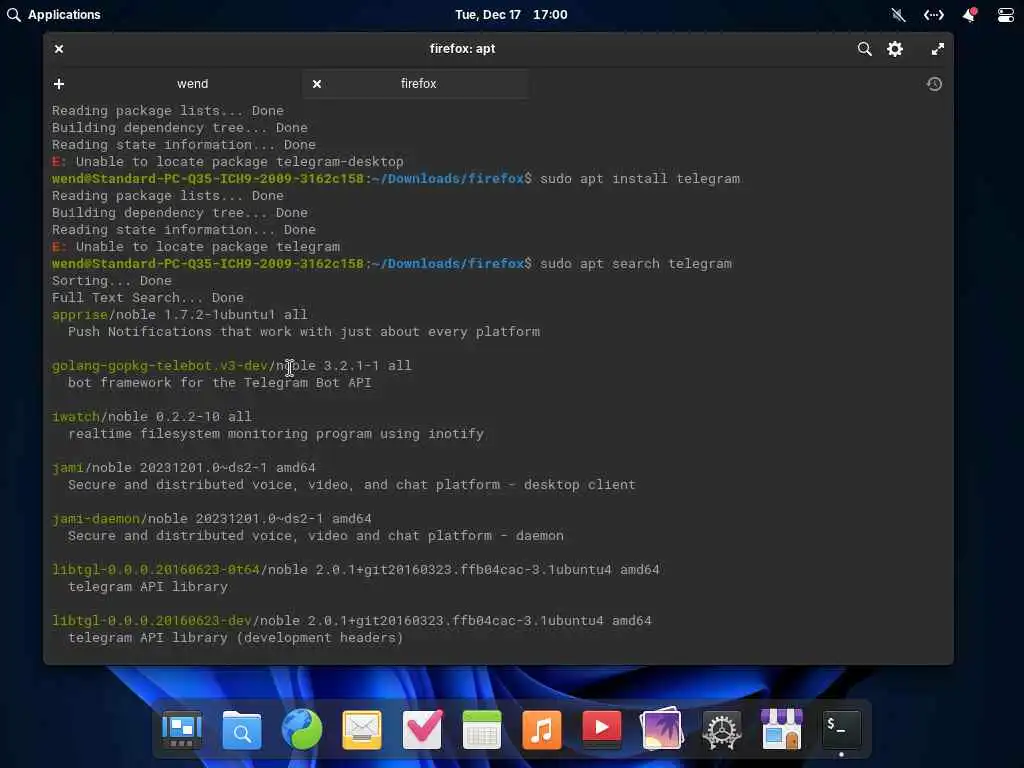Launch Files from the dock
Viewport: 1024px width, 768px height.
242,729
